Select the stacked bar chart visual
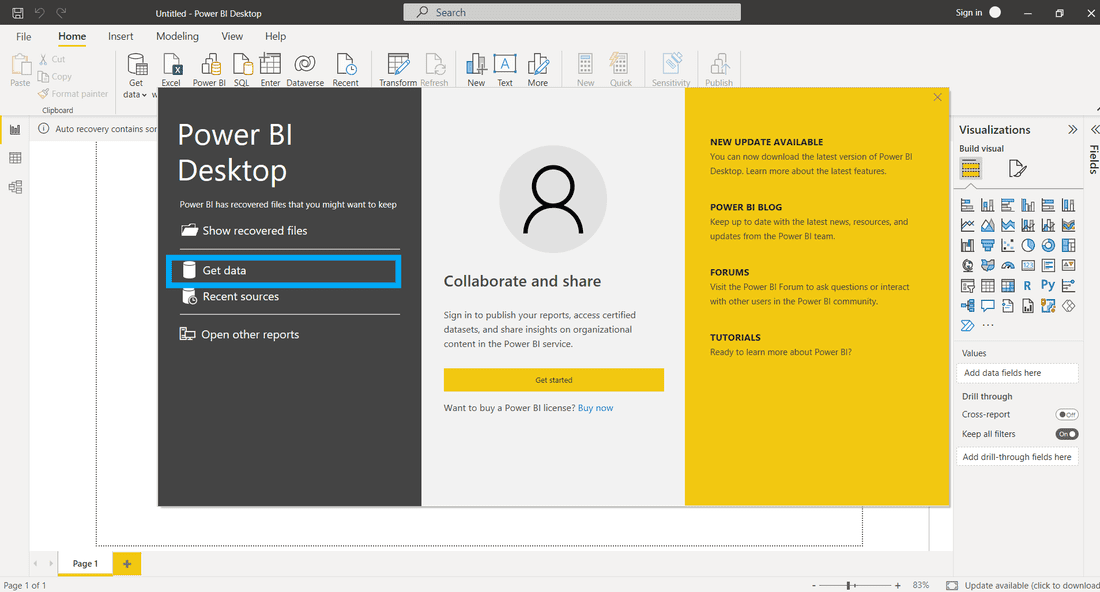 click(967, 205)
